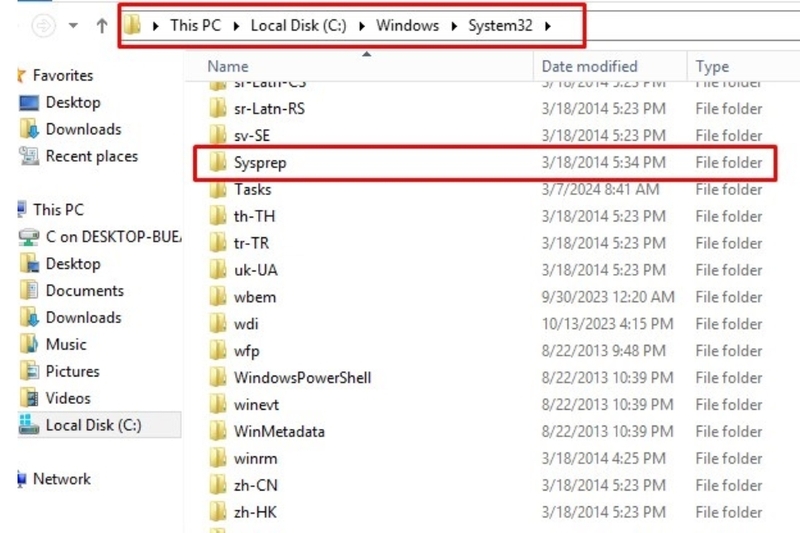
Task: Select the uk-UA folder
Action: tap(256, 270)
